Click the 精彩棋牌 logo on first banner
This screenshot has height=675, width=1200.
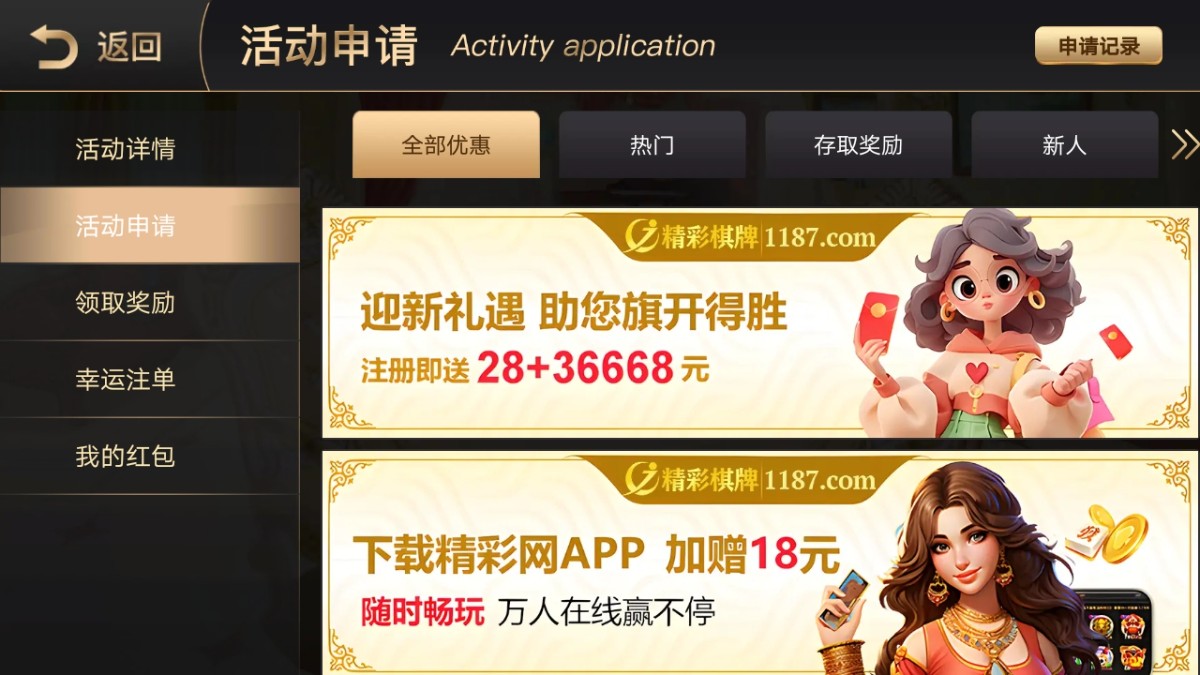[750, 237]
